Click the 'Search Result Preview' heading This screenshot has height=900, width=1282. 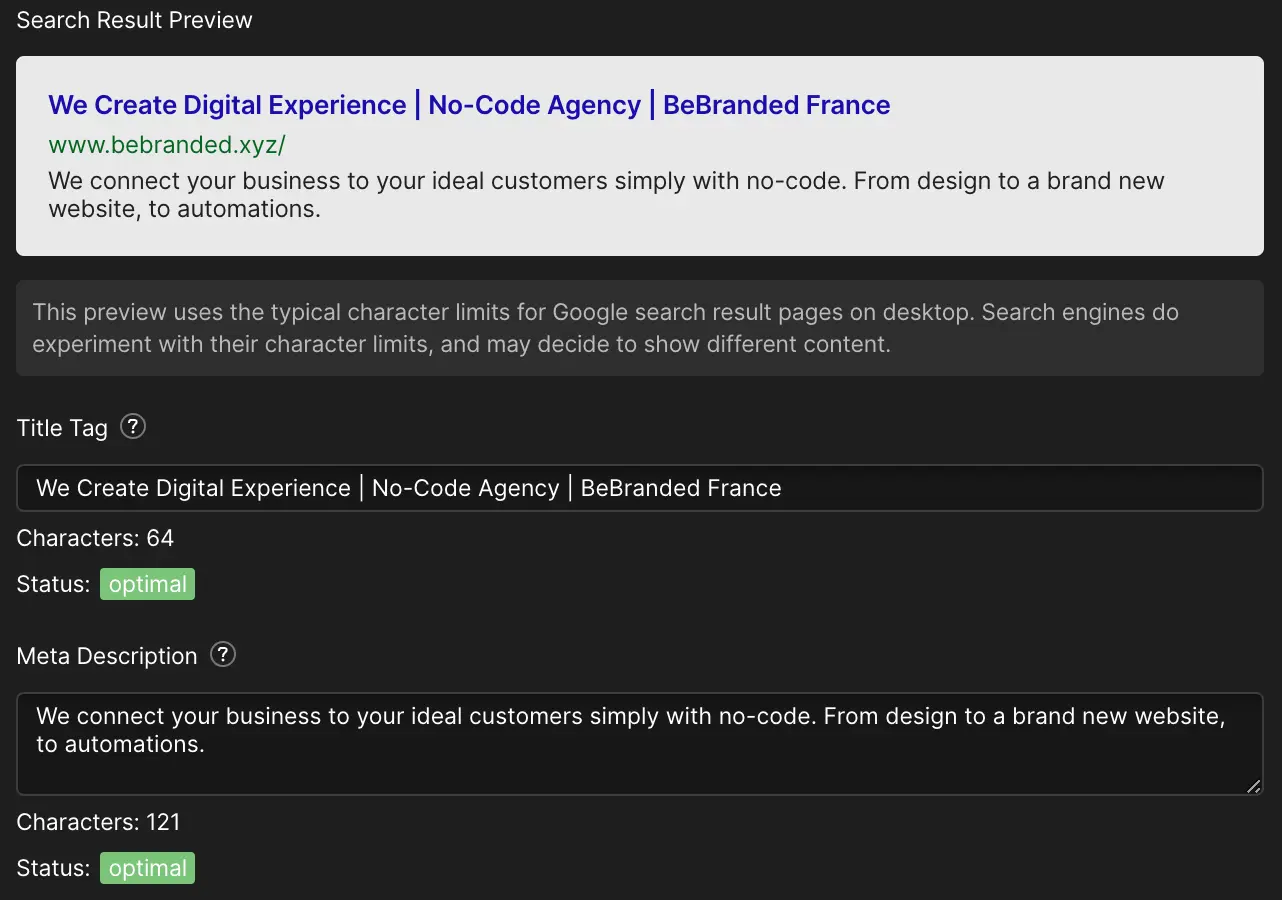pyautogui.click(x=135, y=20)
